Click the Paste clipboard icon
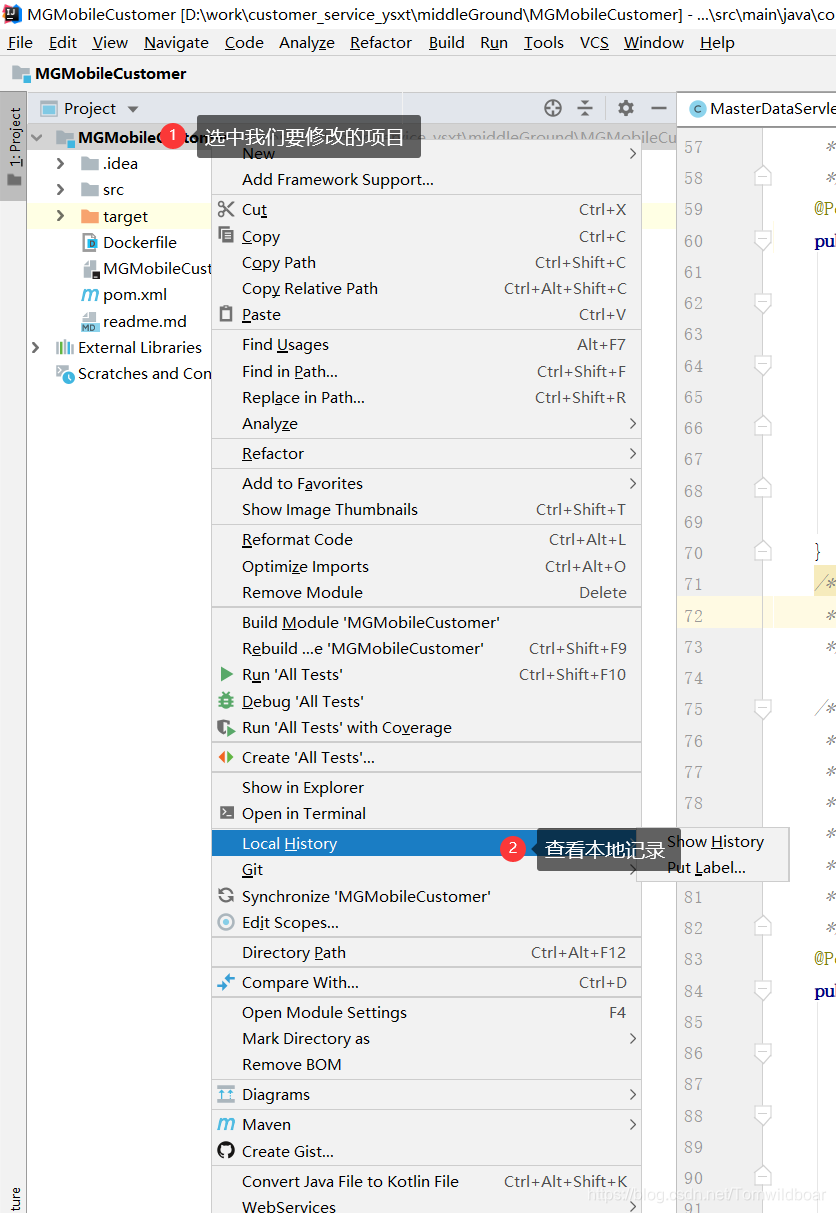The image size is (836, 1213). 226,314
